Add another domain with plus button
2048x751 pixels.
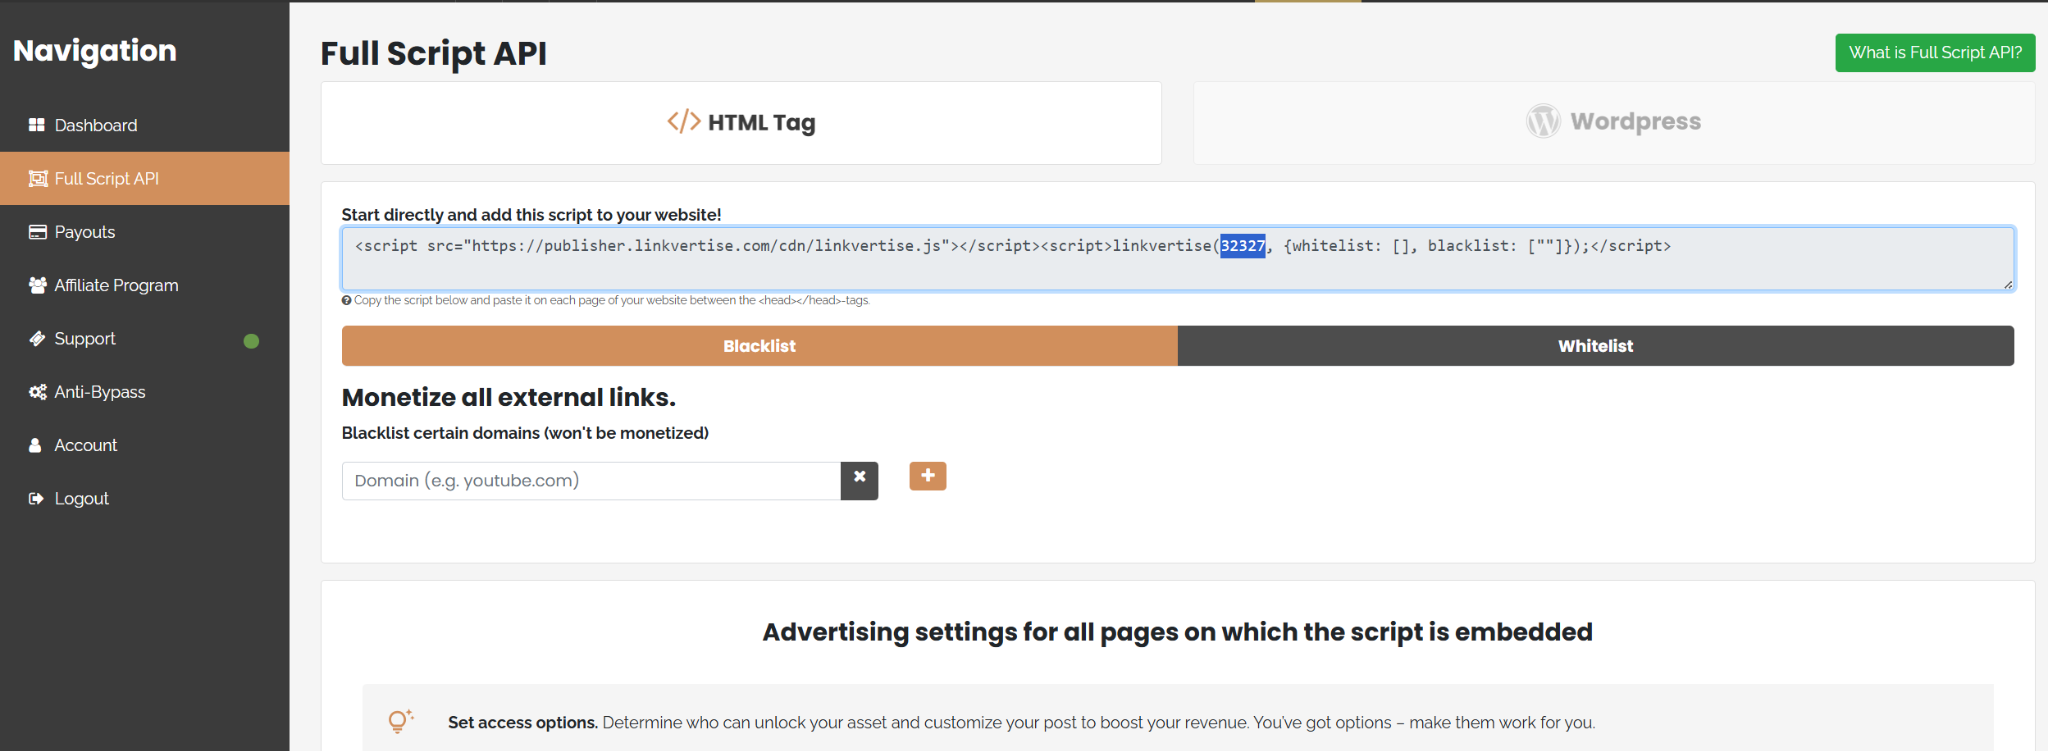coord(927,476)
